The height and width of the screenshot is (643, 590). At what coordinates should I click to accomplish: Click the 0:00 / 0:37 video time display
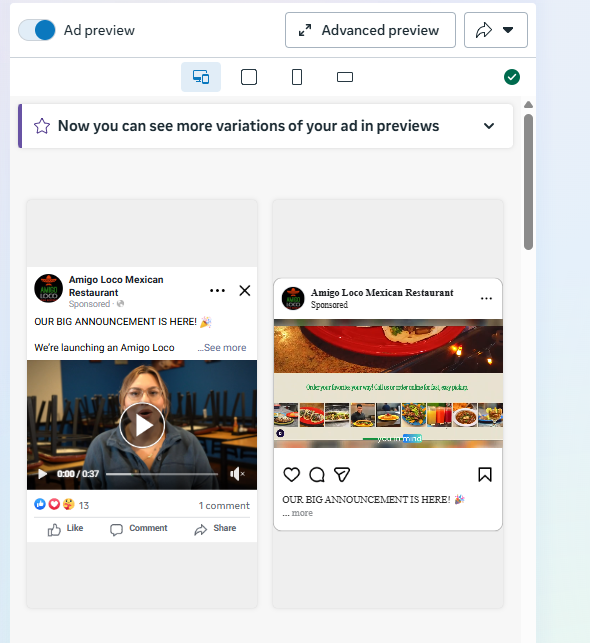[78, 474]
